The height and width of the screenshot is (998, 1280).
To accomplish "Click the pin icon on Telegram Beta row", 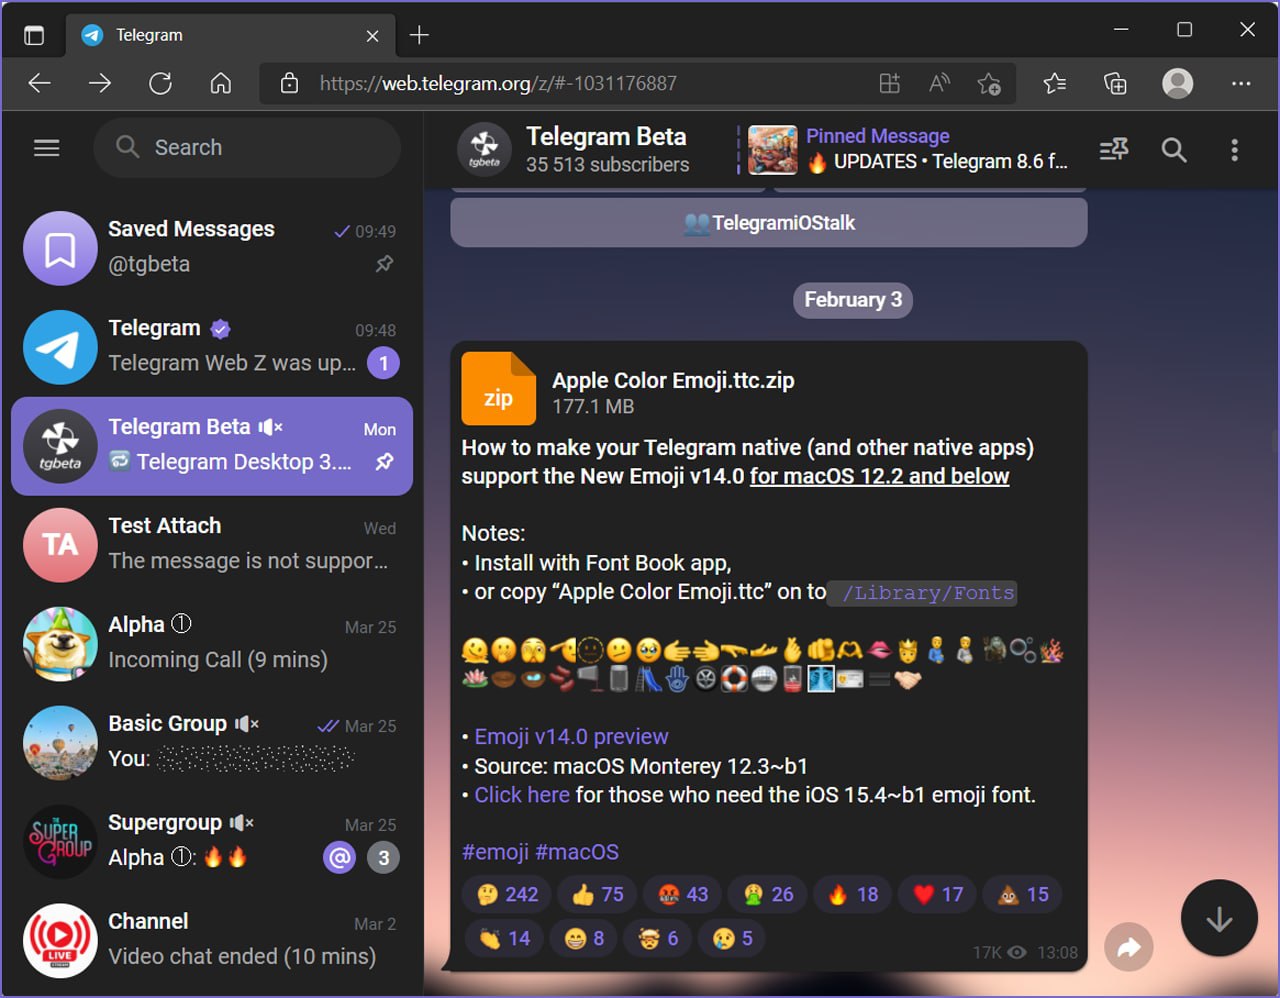I will [384, 462].
